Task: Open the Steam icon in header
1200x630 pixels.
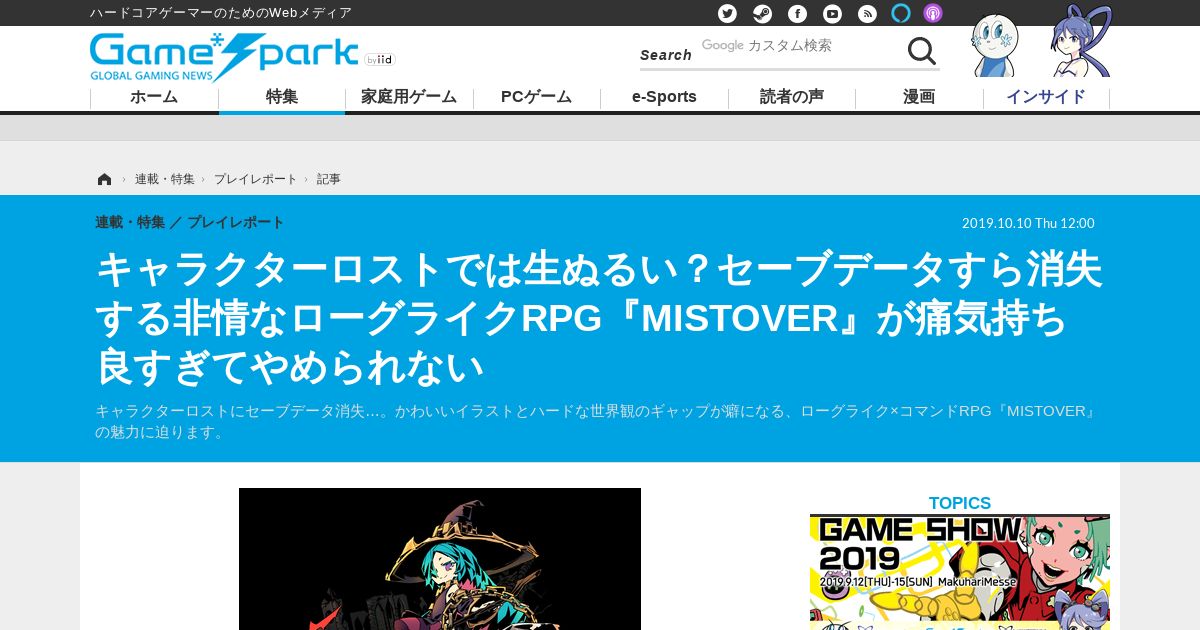Action: point(762,13)
